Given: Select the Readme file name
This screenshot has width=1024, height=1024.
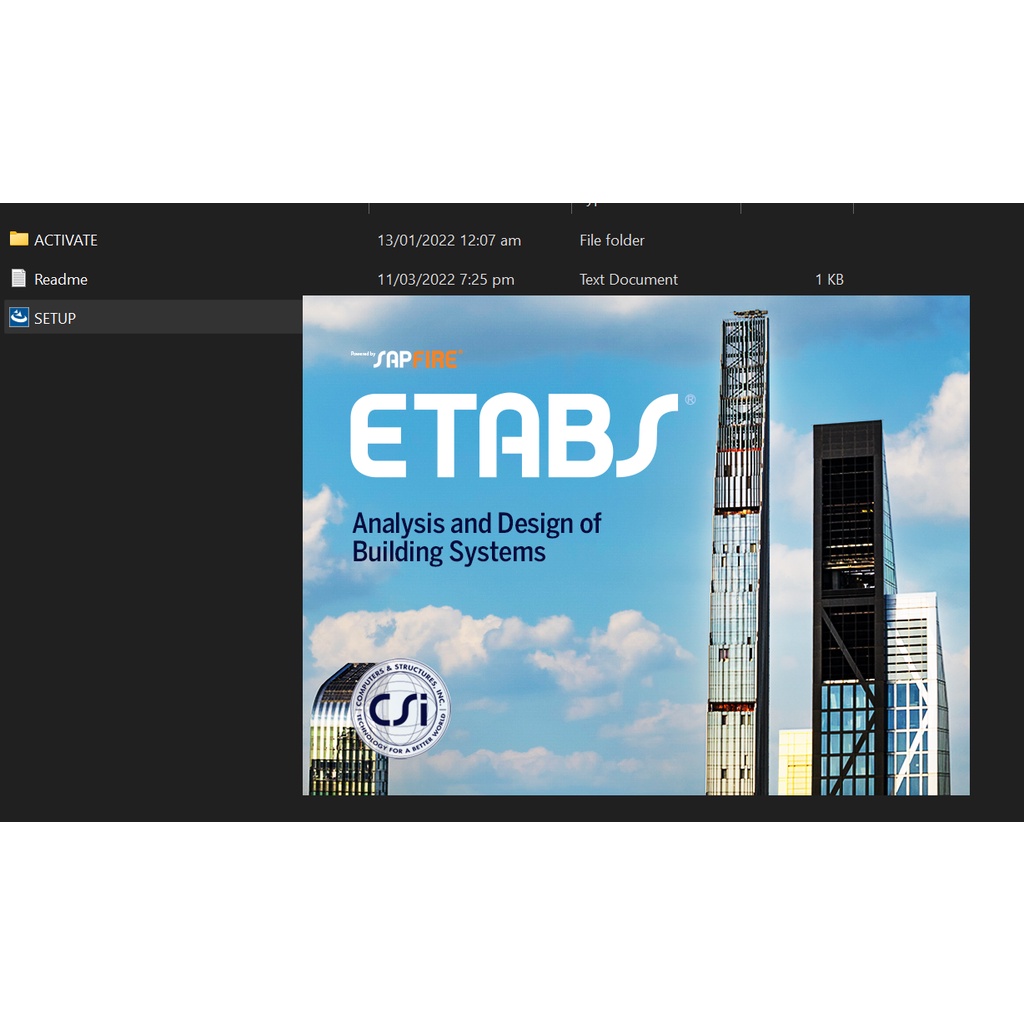Looking at the screenshot, I should (x=61, y=280).
